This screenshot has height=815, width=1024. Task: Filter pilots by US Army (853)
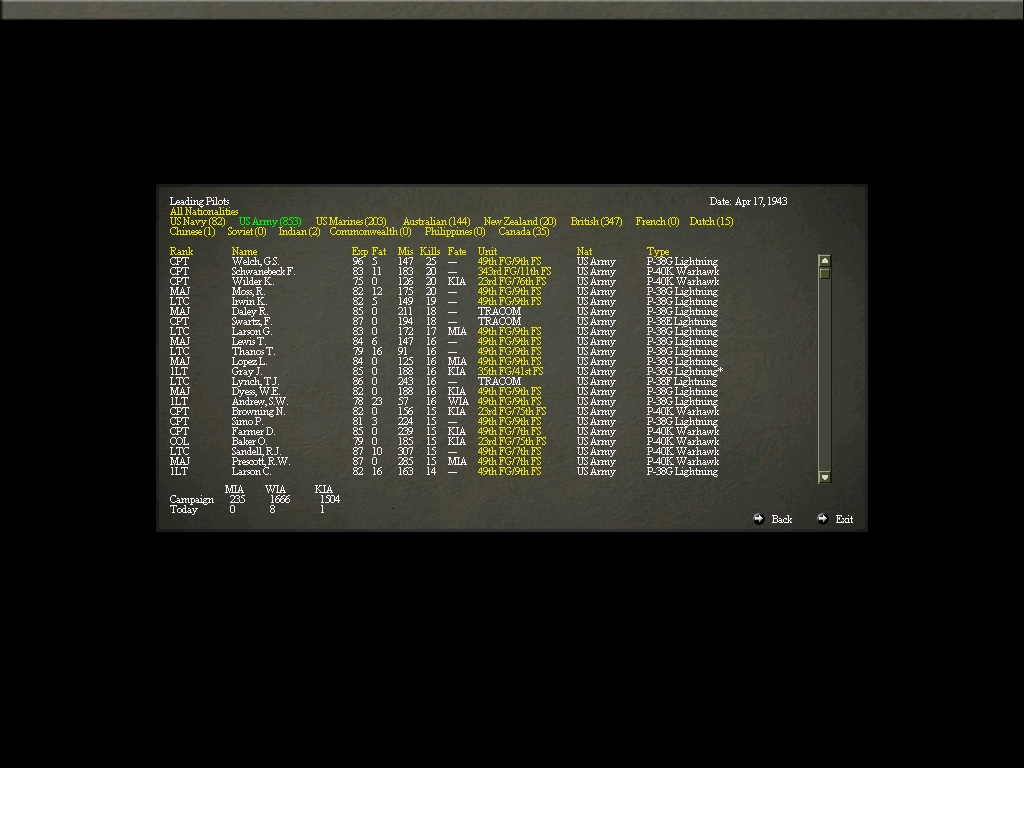click(x=270, y=221)
